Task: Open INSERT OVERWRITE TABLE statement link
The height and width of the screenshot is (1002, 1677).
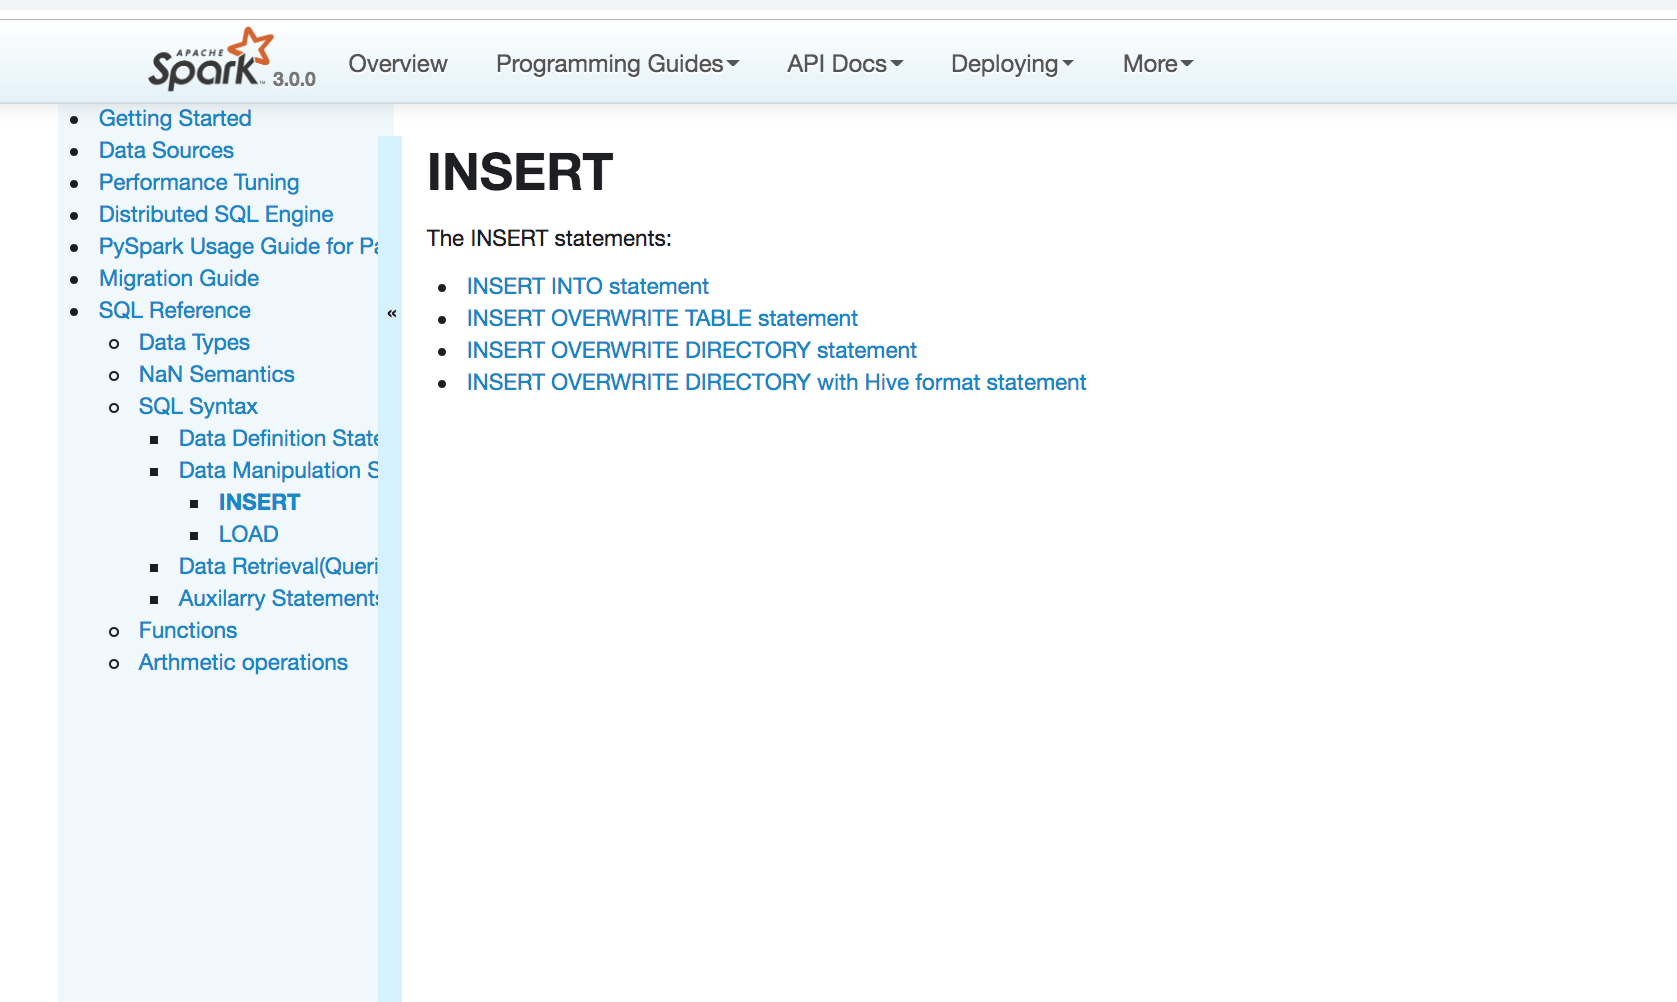Action: 662,318
